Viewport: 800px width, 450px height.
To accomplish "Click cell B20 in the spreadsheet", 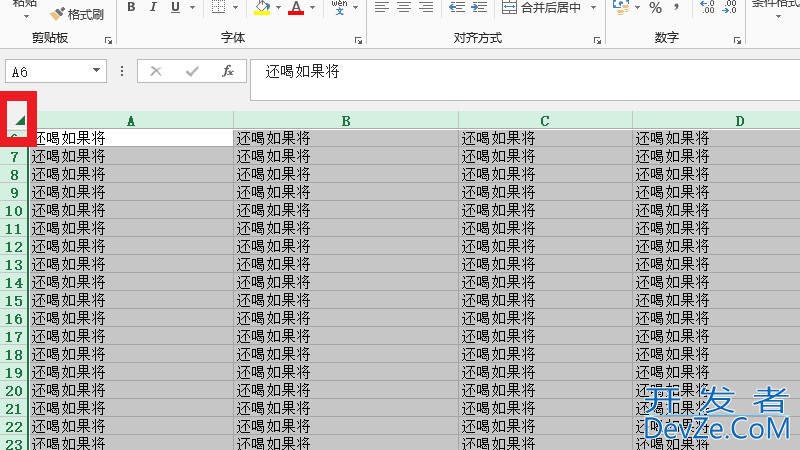I will point(346,390).
